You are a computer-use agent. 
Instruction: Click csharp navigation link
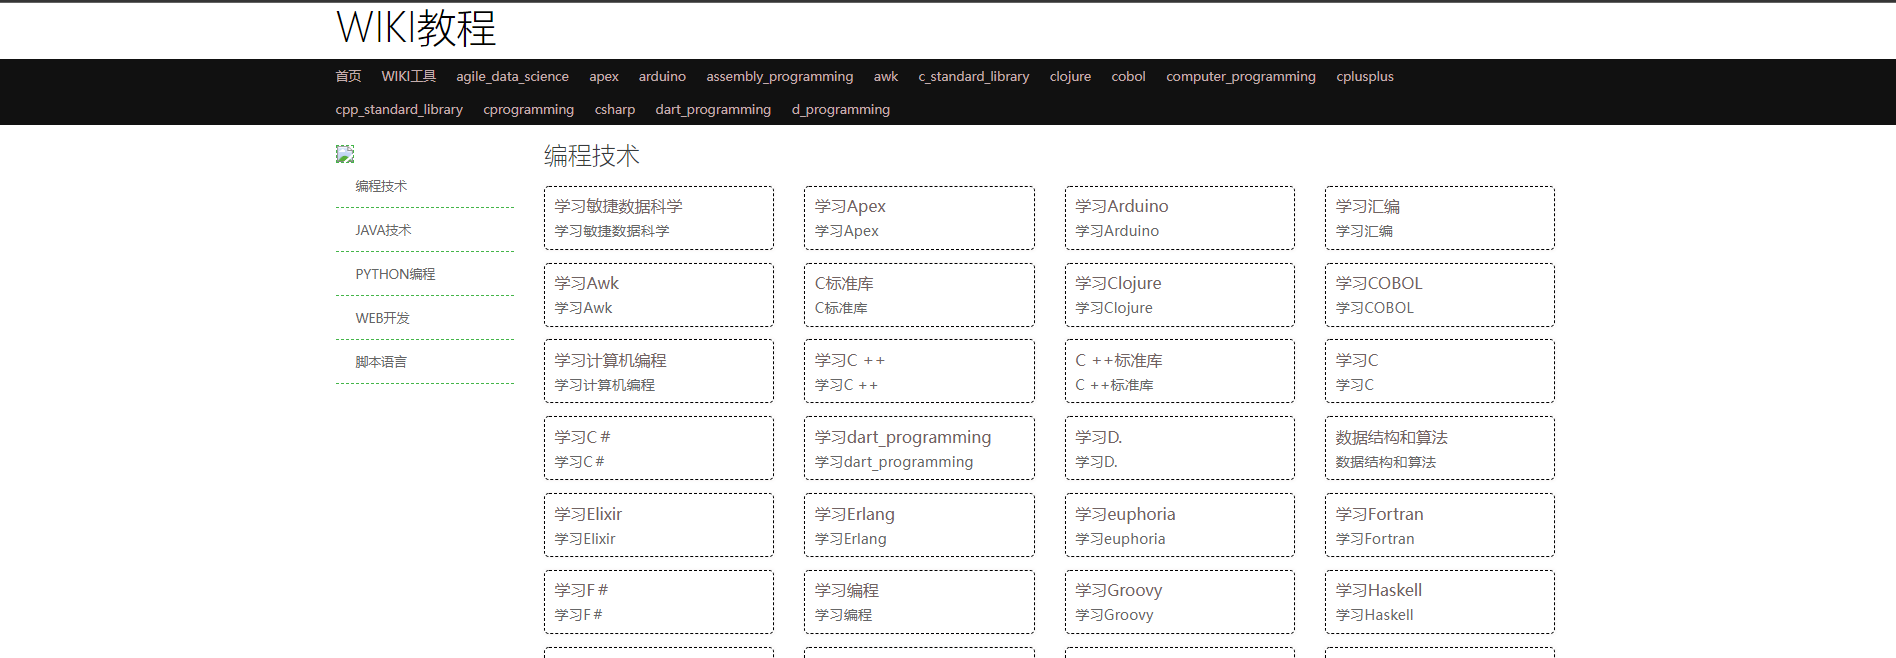[x=615, y=109]
